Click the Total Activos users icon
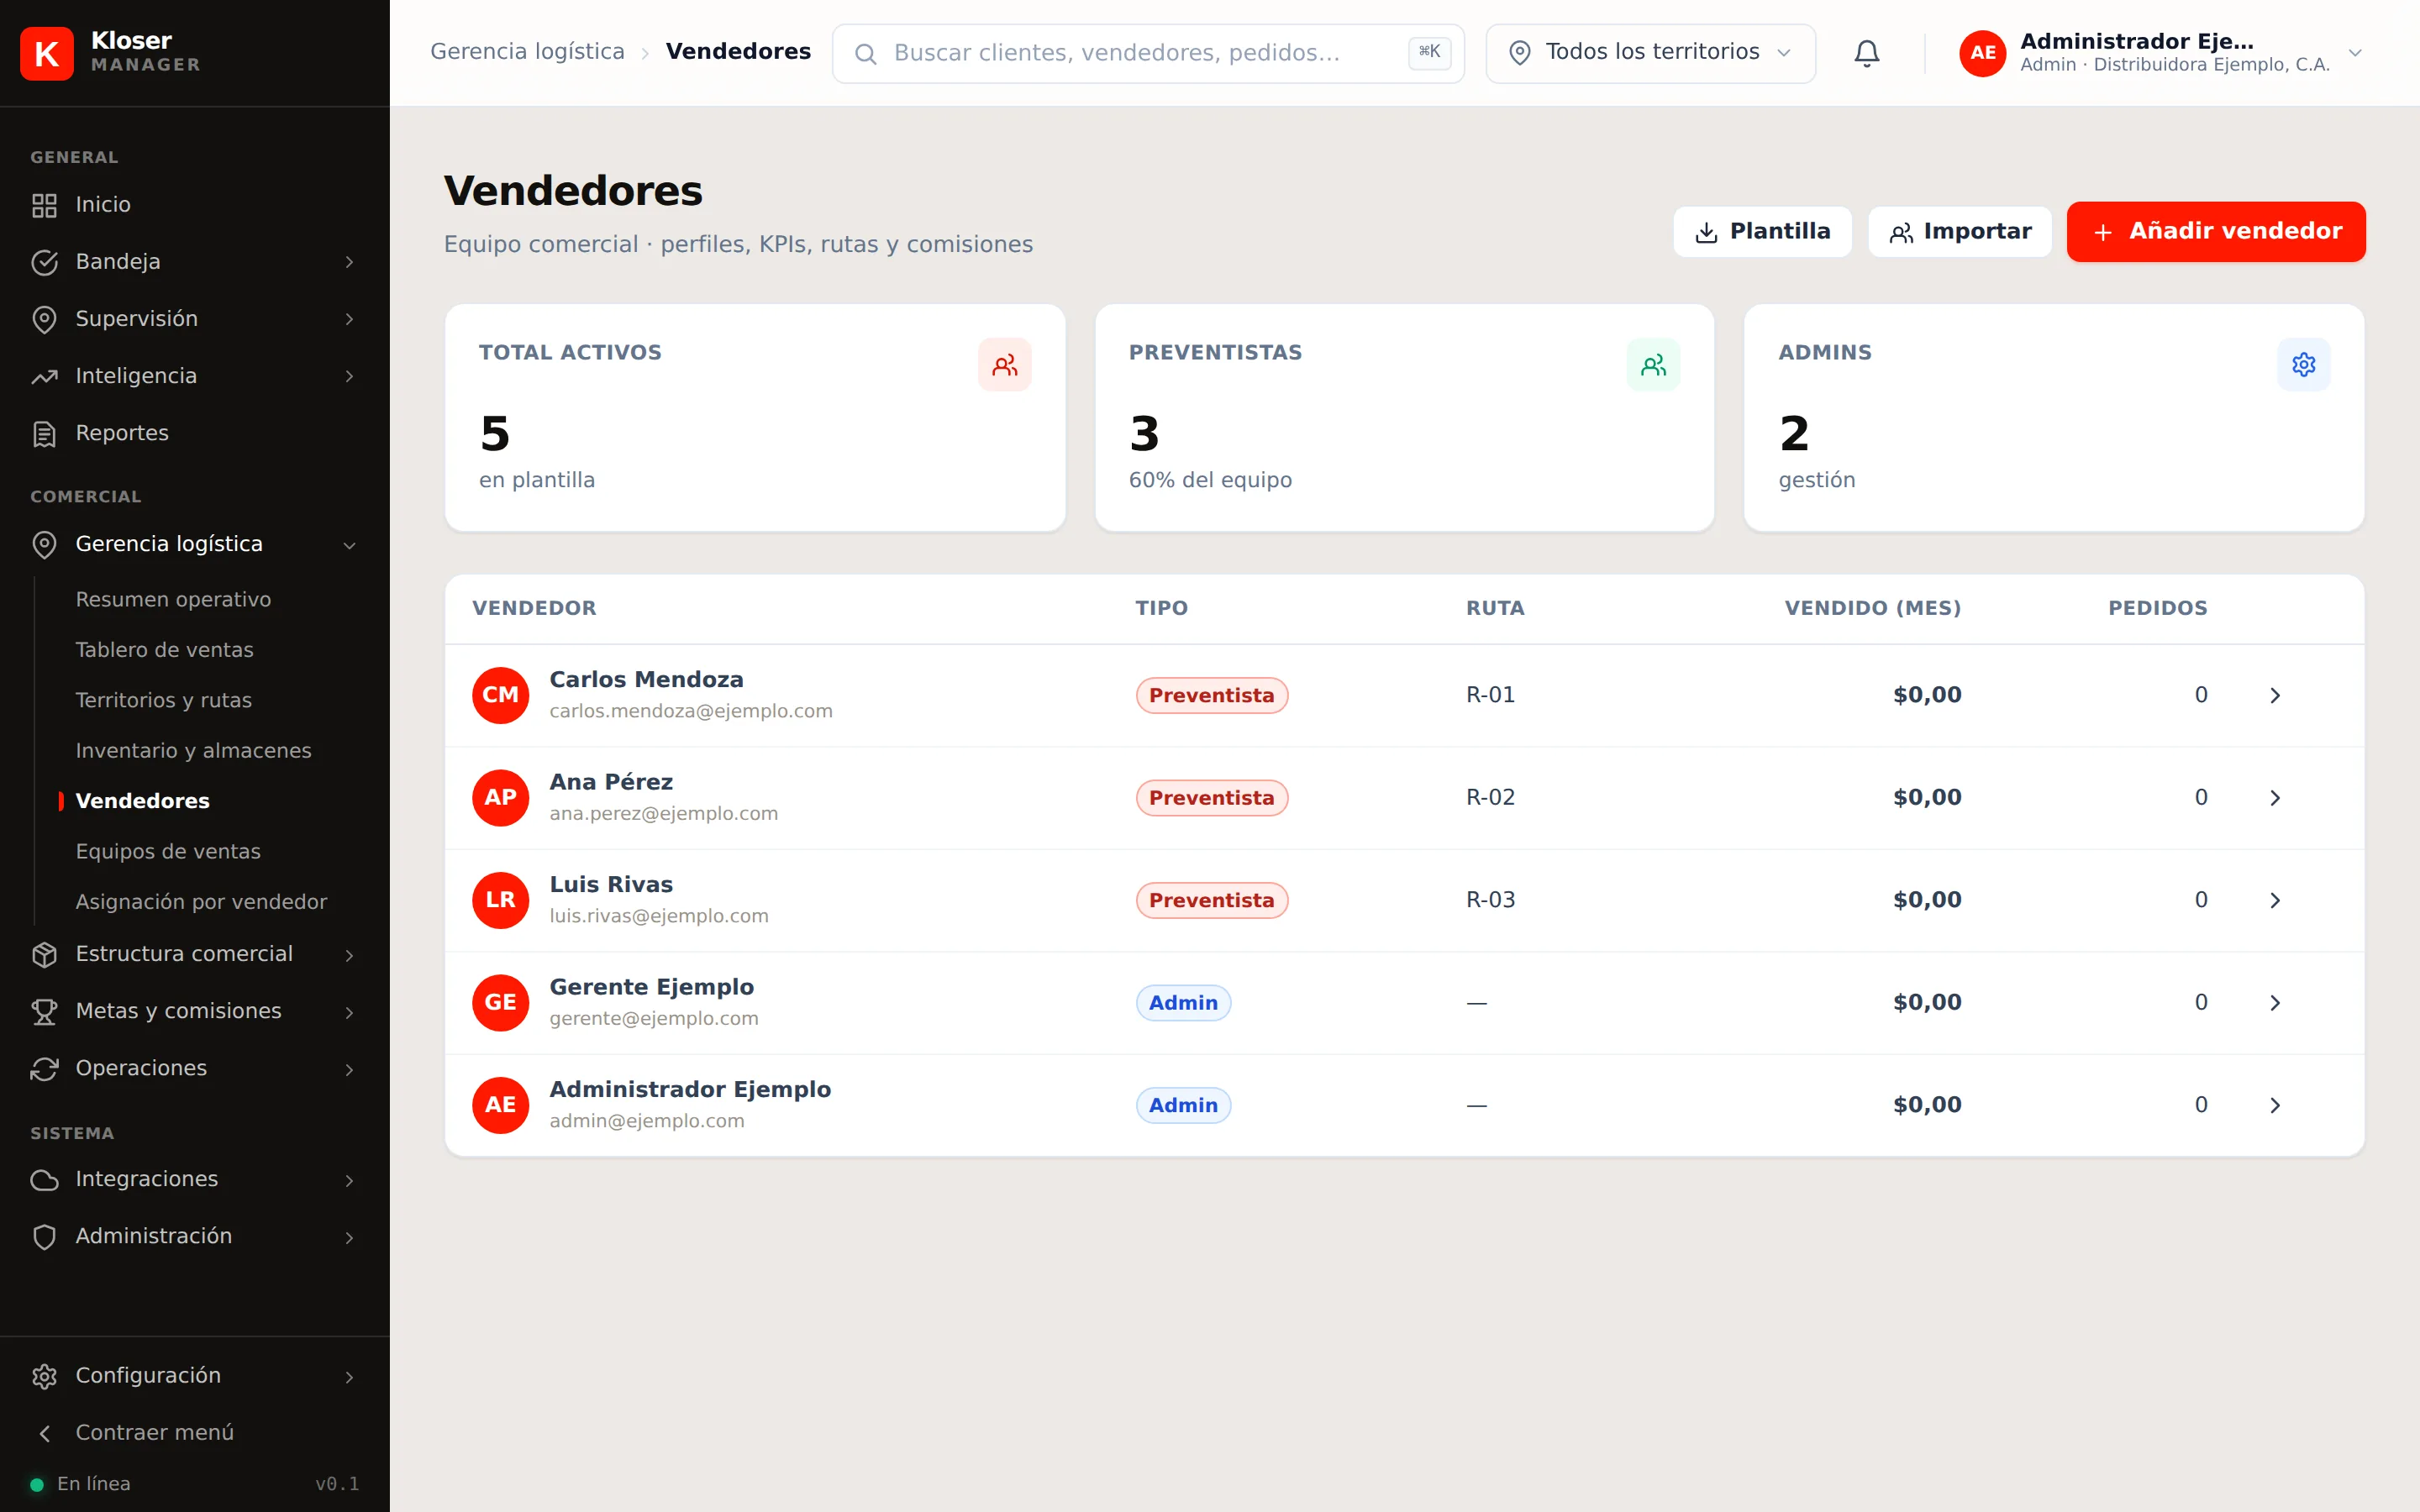Screen dimensions: 2420x1512 pos(1004,365)
